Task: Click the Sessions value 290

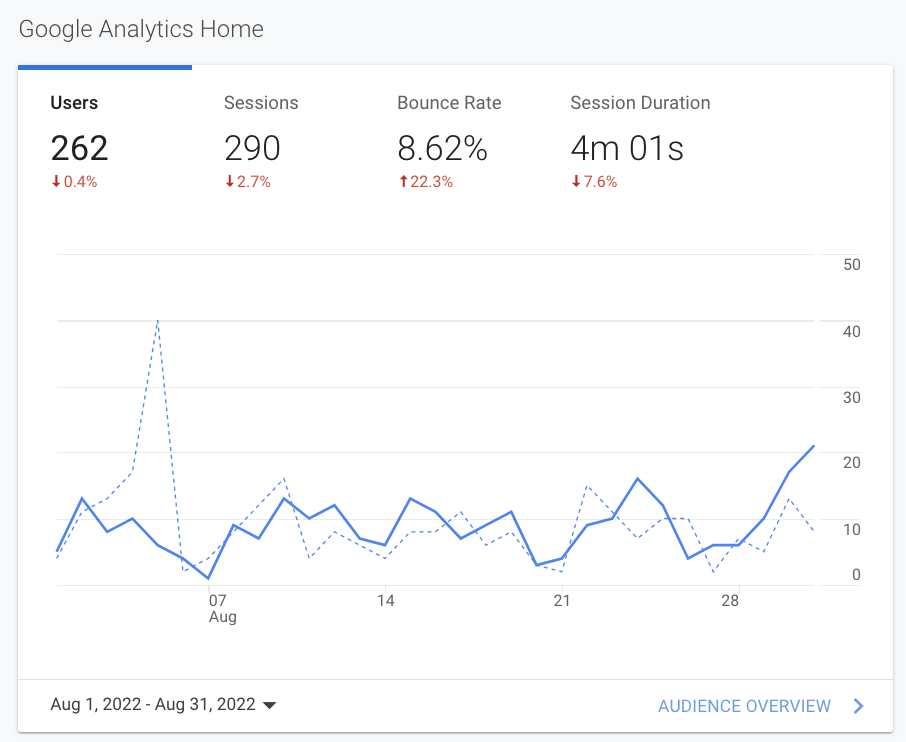Action: [x=253, y=148]
